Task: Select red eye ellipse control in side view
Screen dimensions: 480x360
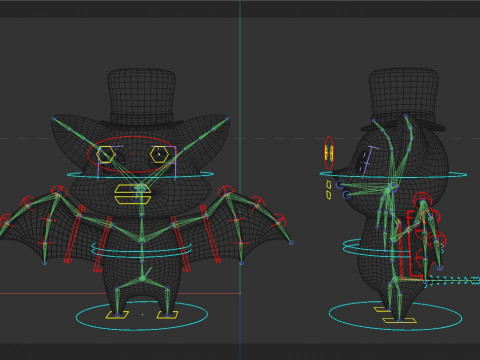Action: [x=329, y=153]
